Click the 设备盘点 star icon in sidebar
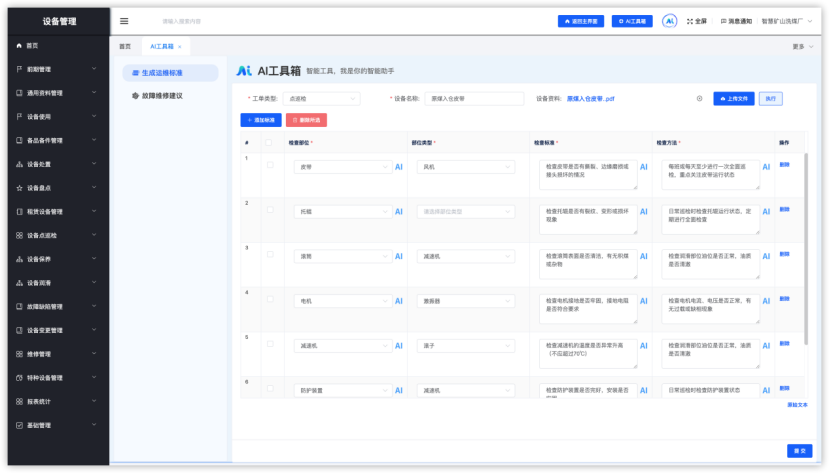This screenshot has width=830, height=474. click(19, 188)
